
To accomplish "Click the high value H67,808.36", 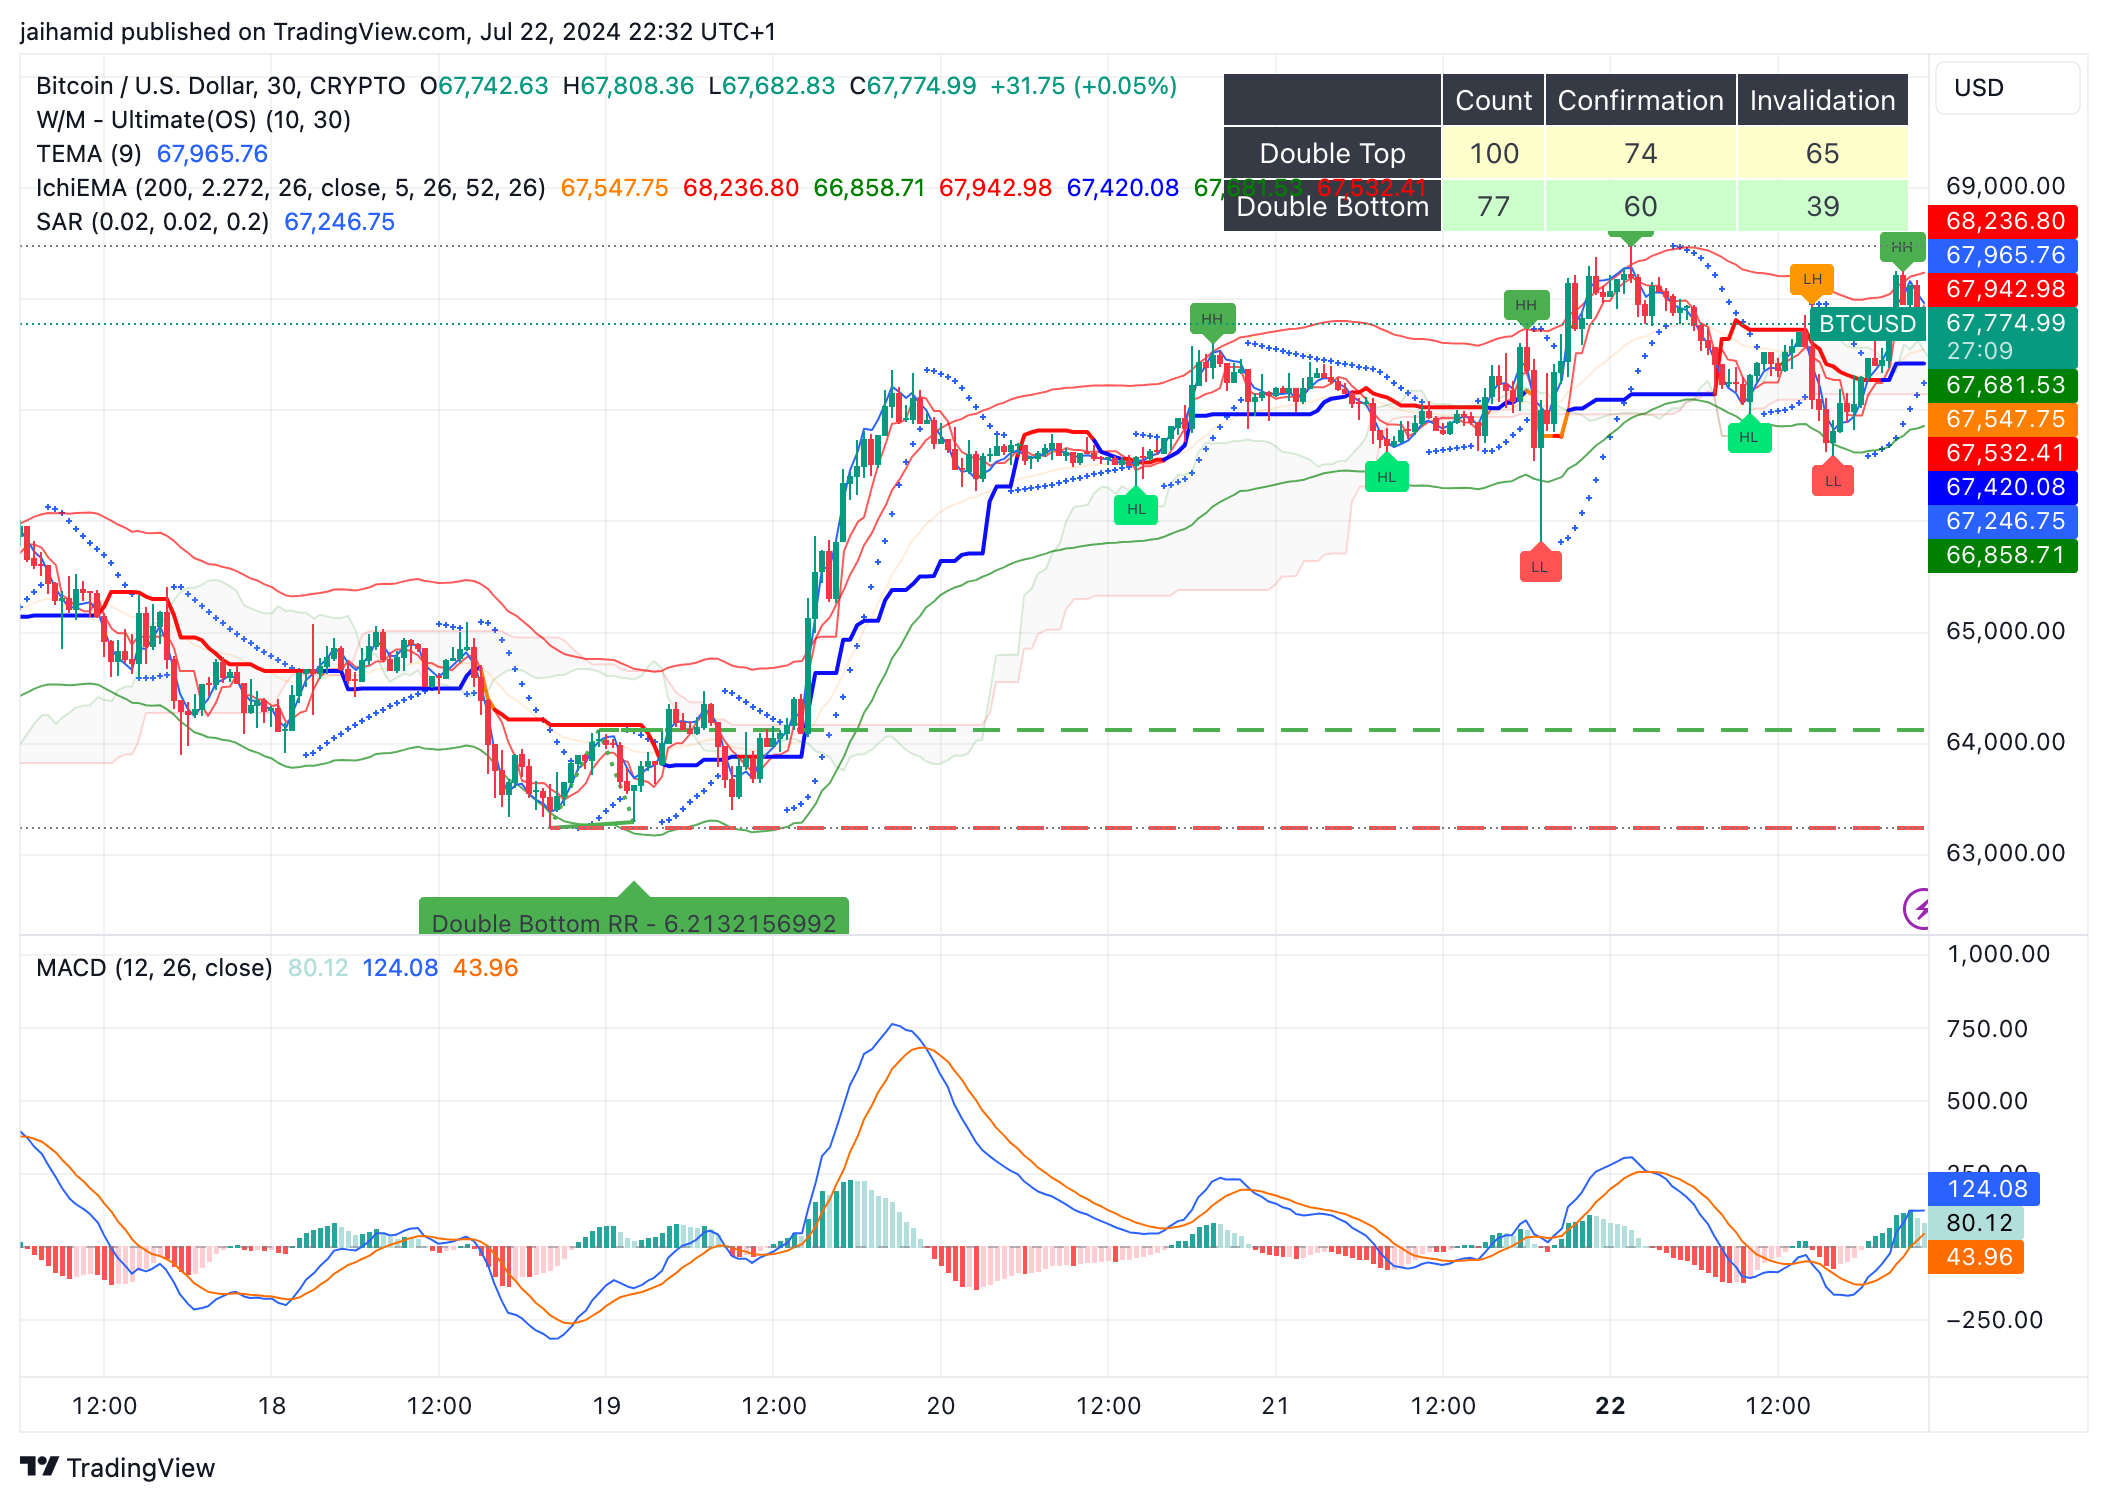I will pyautogui.click(x=628, y=86).
